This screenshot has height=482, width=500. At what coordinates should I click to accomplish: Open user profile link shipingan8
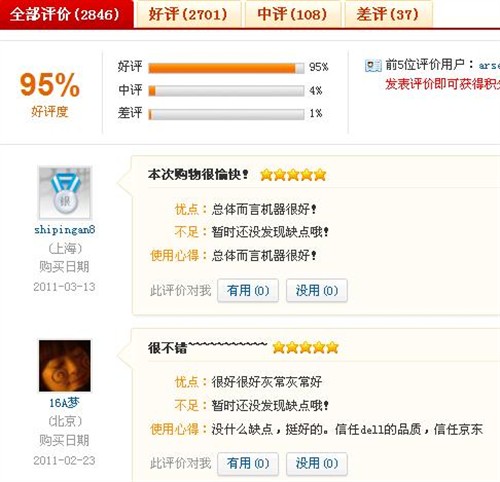coord(65,230)
